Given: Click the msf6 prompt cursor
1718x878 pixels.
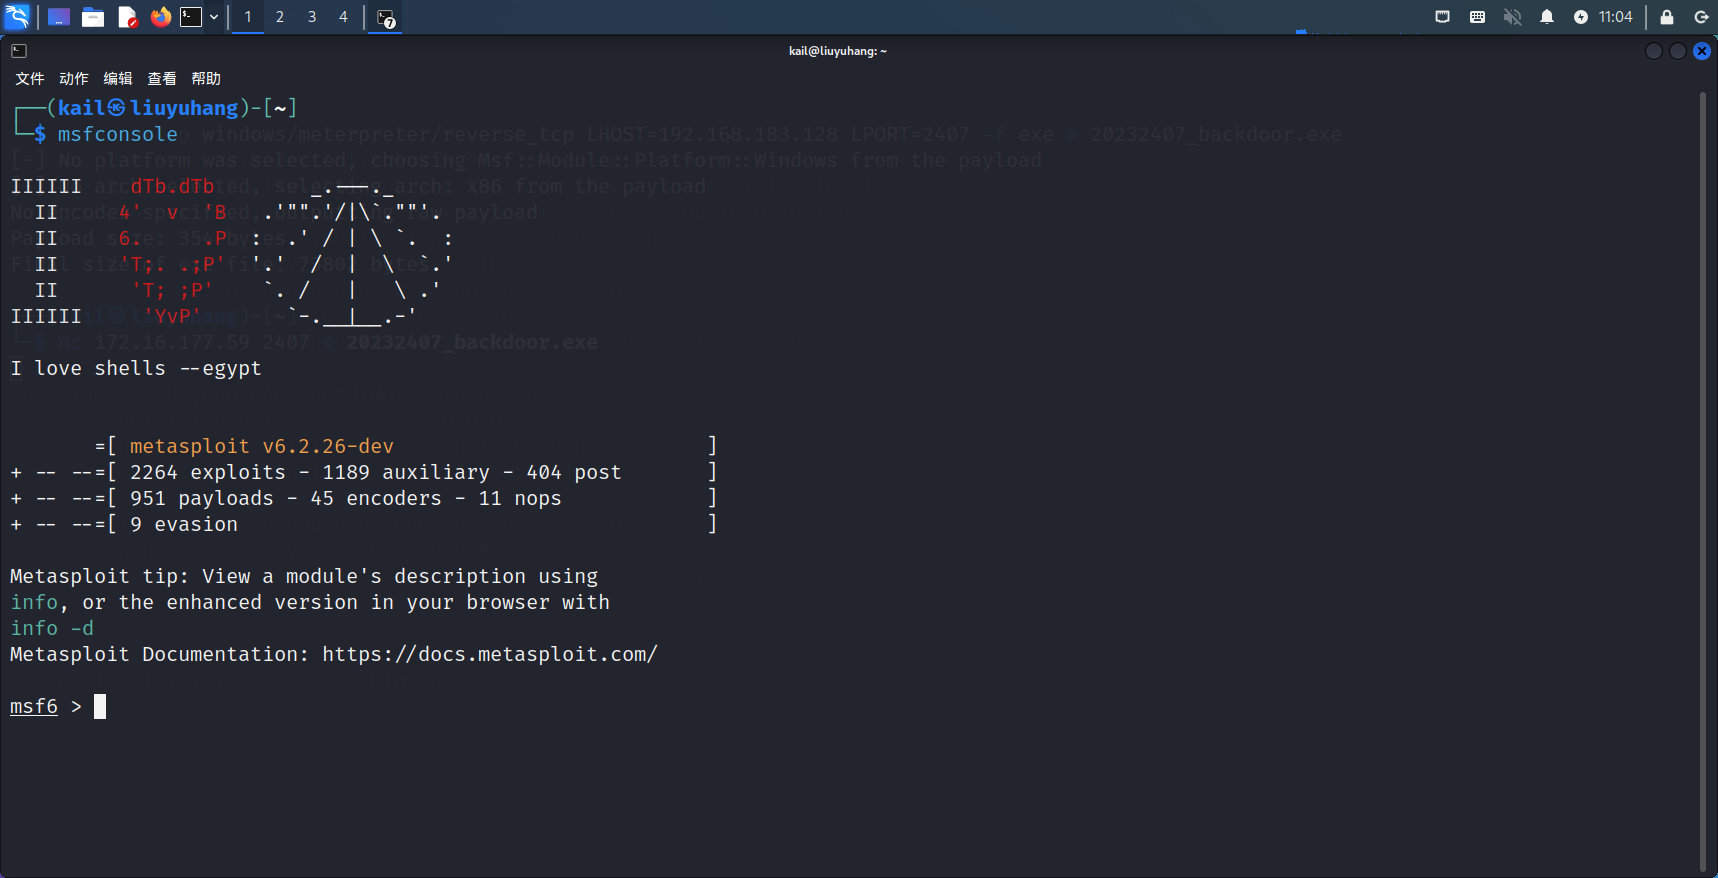Looking at the screenshot, I should [x=100, y=707].
